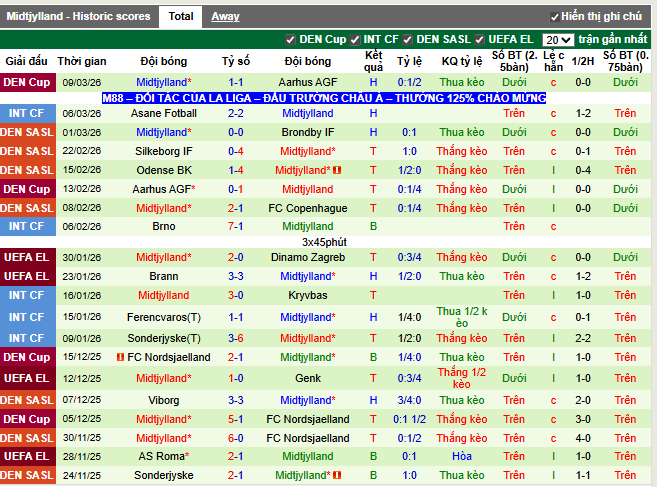Toggle the UEFA EL filter checkbox

point(479,40)
